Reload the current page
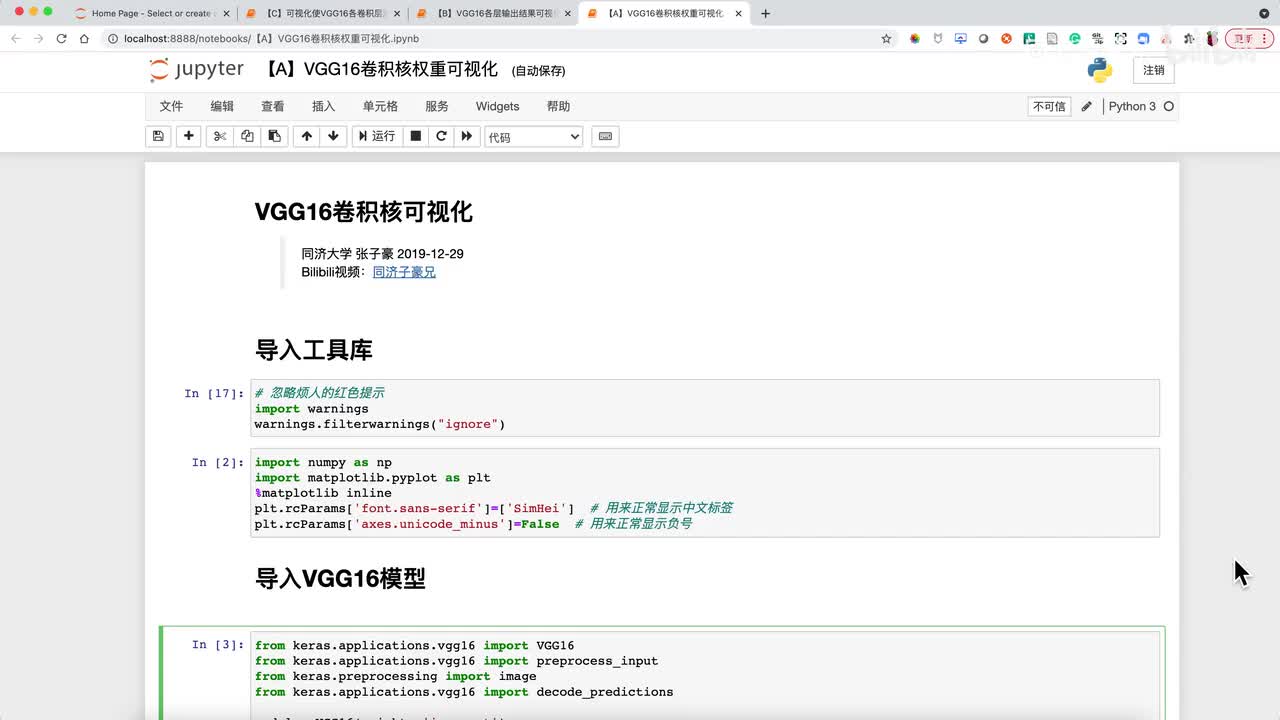The image size is (1280, 720). (61, 38)
